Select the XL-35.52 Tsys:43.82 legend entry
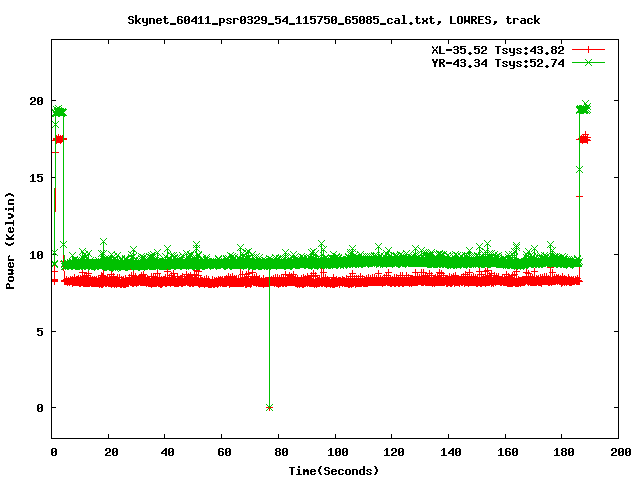This screenshot has width=640, height=480. pos(498,50)
